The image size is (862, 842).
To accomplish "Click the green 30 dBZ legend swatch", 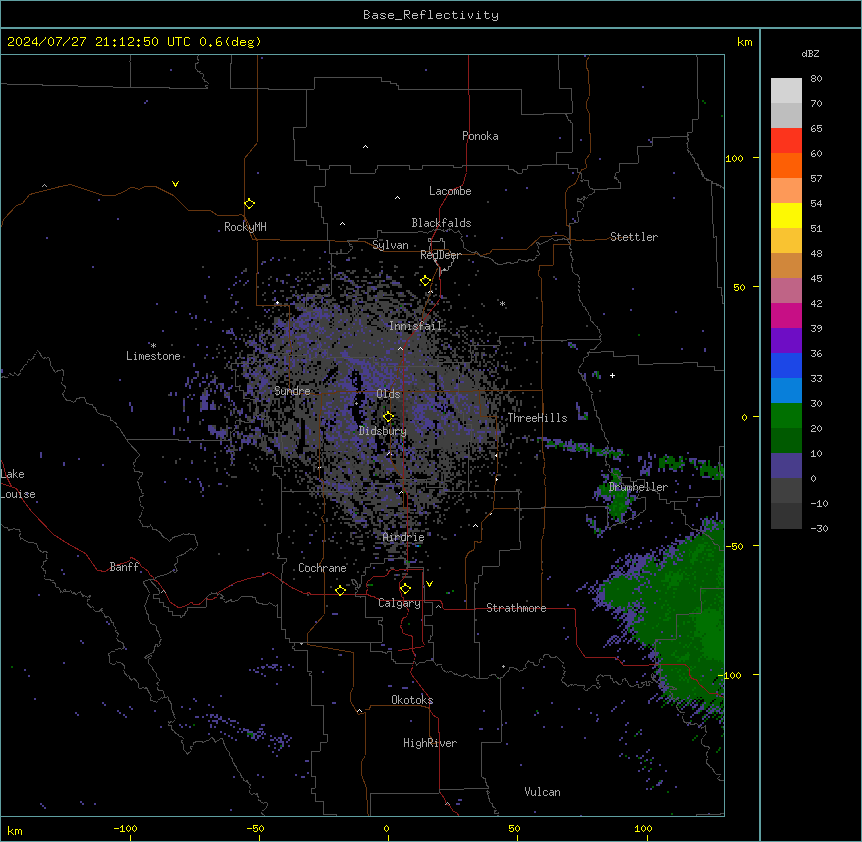I will pos(786,416).
